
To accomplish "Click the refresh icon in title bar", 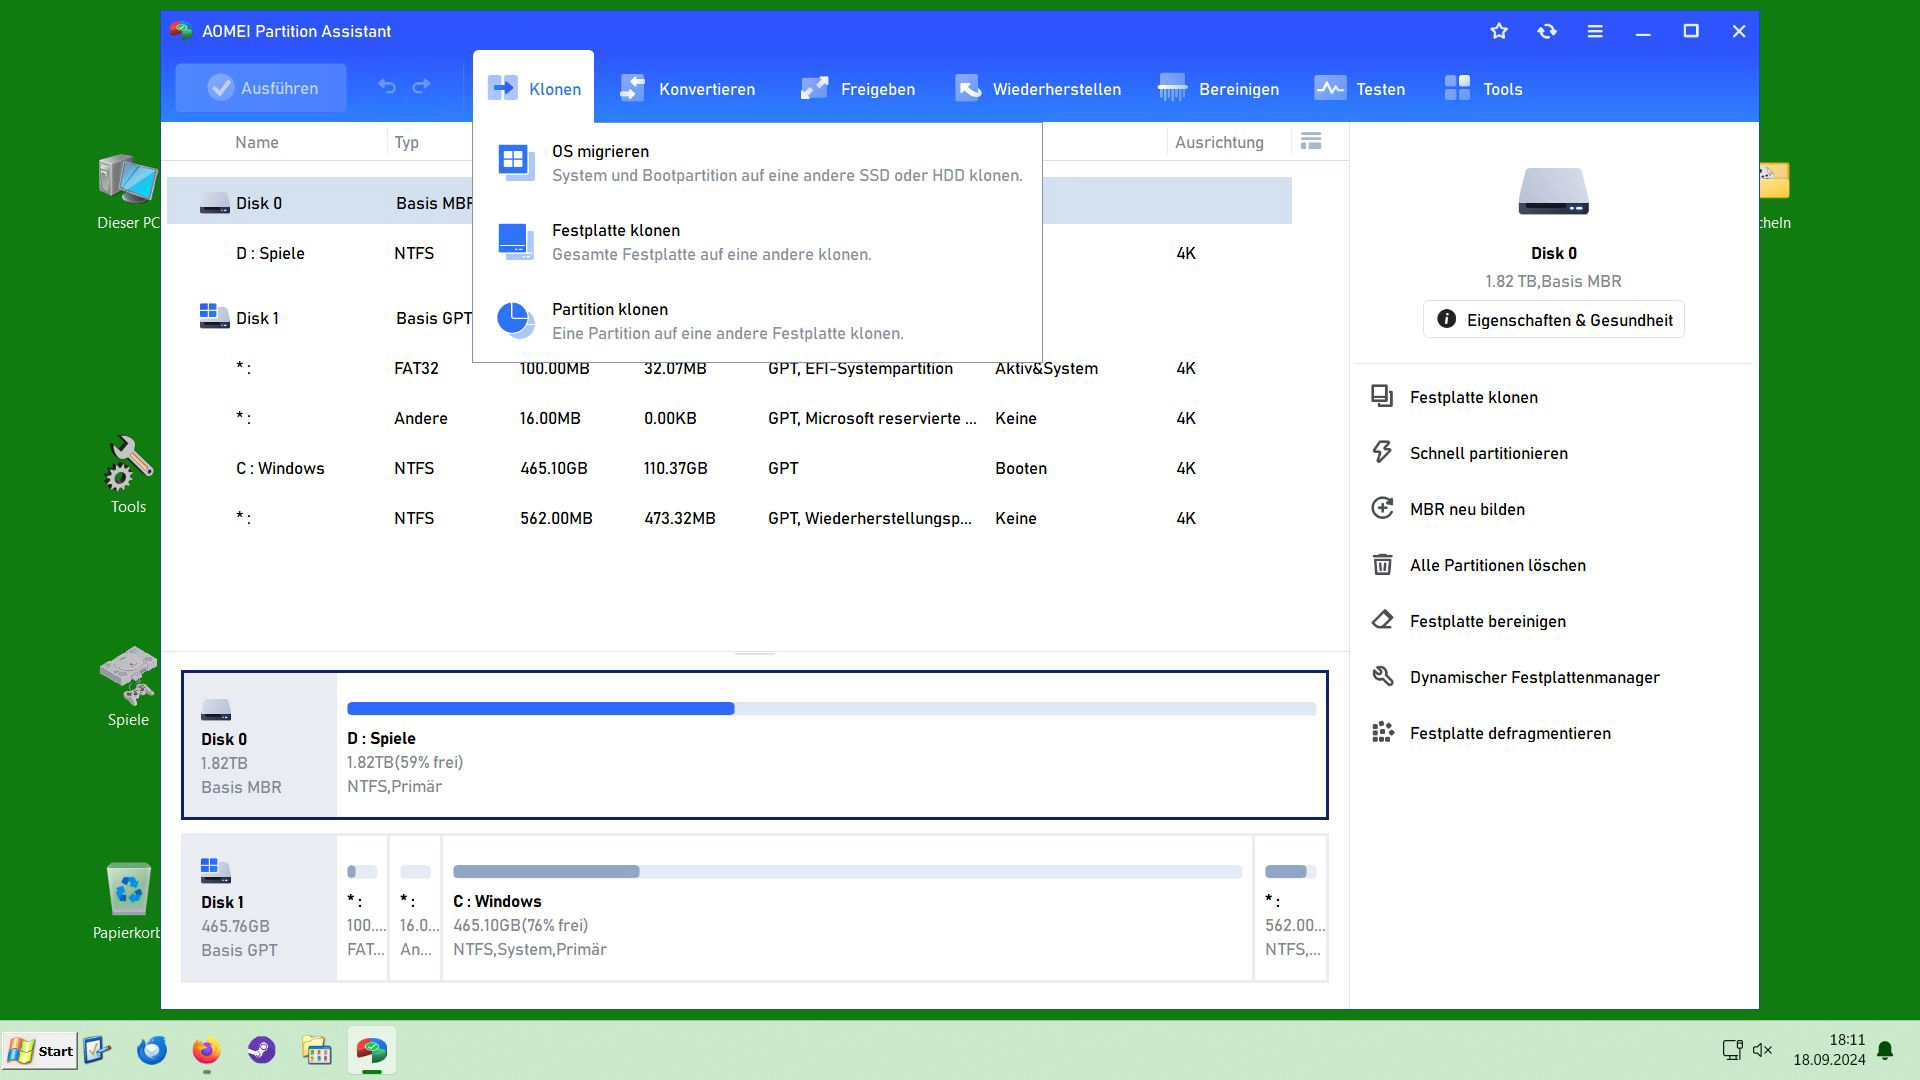I will tap(1547, 31).
